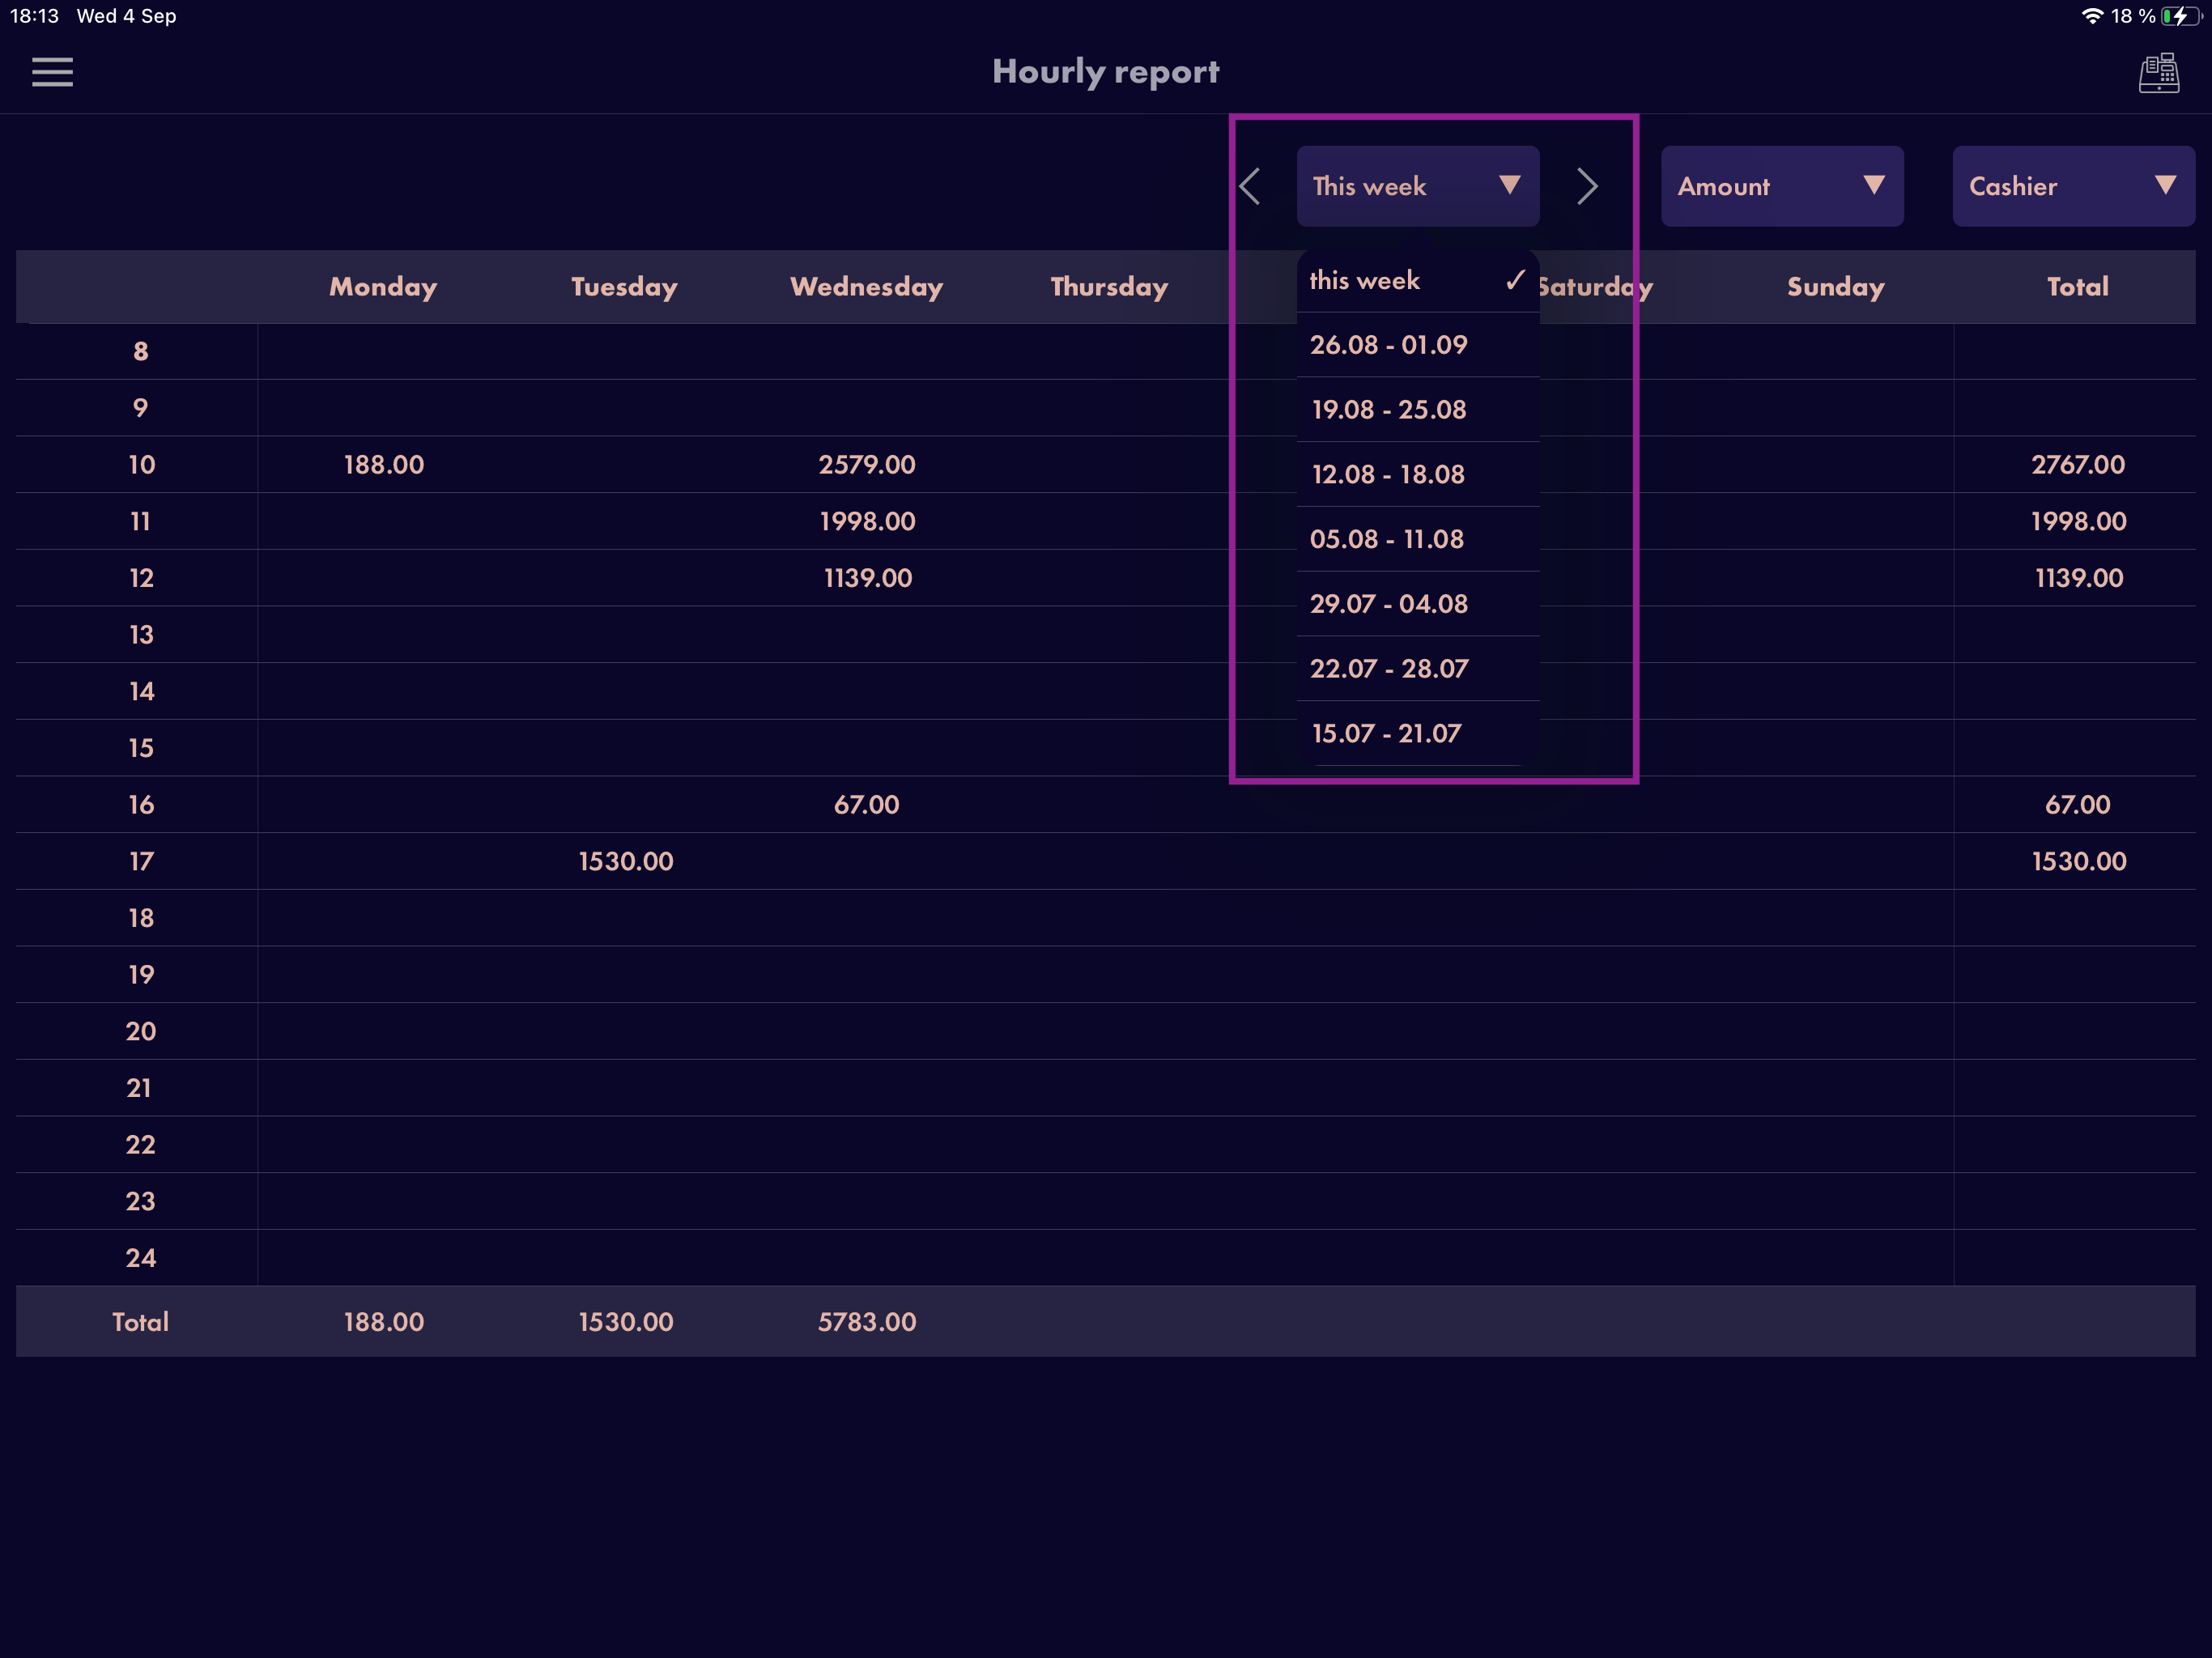Check the battery status icon
This screenshot has height=1658, width=2212.
pyautogui.click(x=2181, y=16)
